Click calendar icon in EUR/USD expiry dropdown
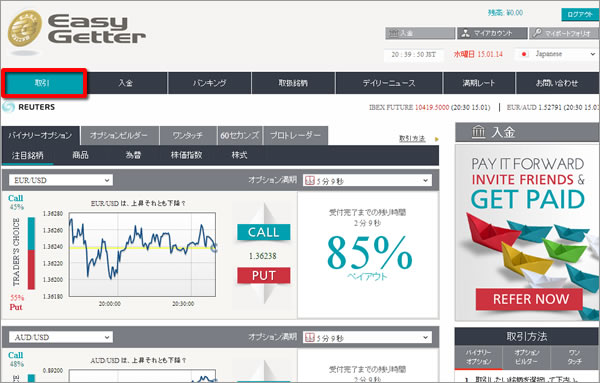This screenshot has width=600, height=383. coord(310,181)
